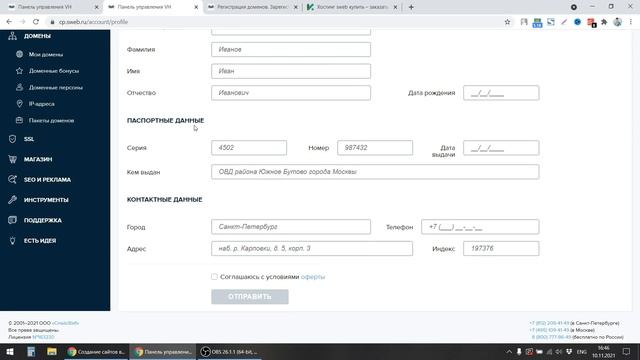The width and height of the screenshot is (640, 360).
Task: Show hidden system tray icons
Action: pos(509,351)
